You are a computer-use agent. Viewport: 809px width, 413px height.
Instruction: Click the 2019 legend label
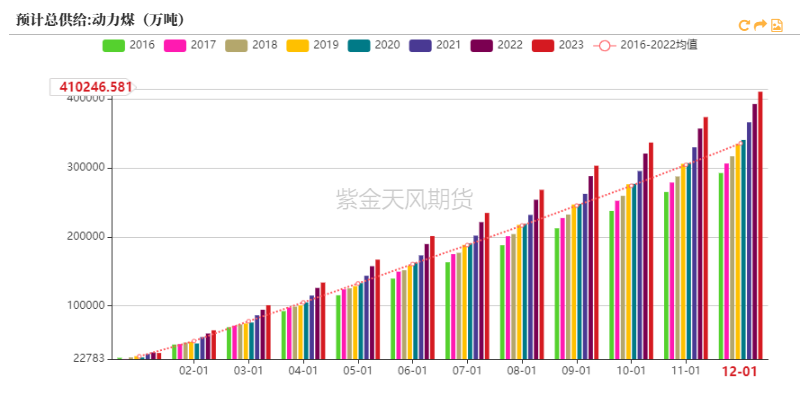click(x=326, y=45)
